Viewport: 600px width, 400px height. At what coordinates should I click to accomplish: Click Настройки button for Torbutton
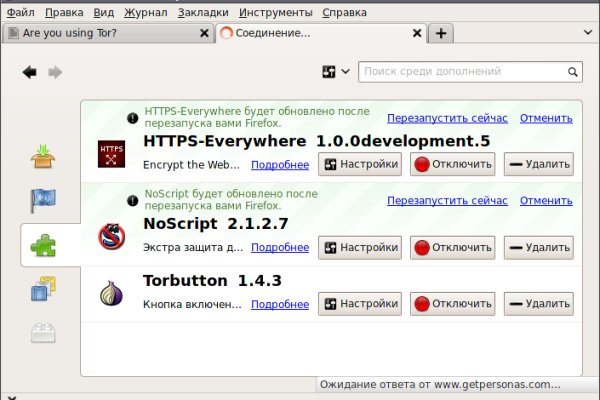click(360, 302)
